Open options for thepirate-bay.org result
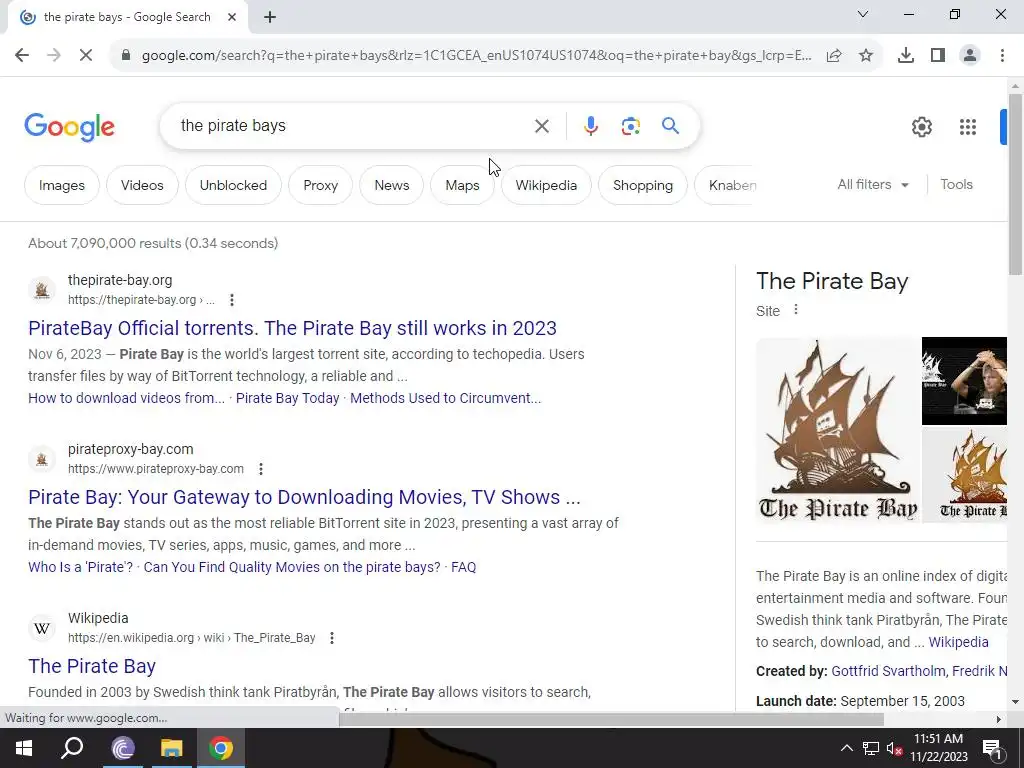This screenshot has height=768, width=1024. [232, 300]
